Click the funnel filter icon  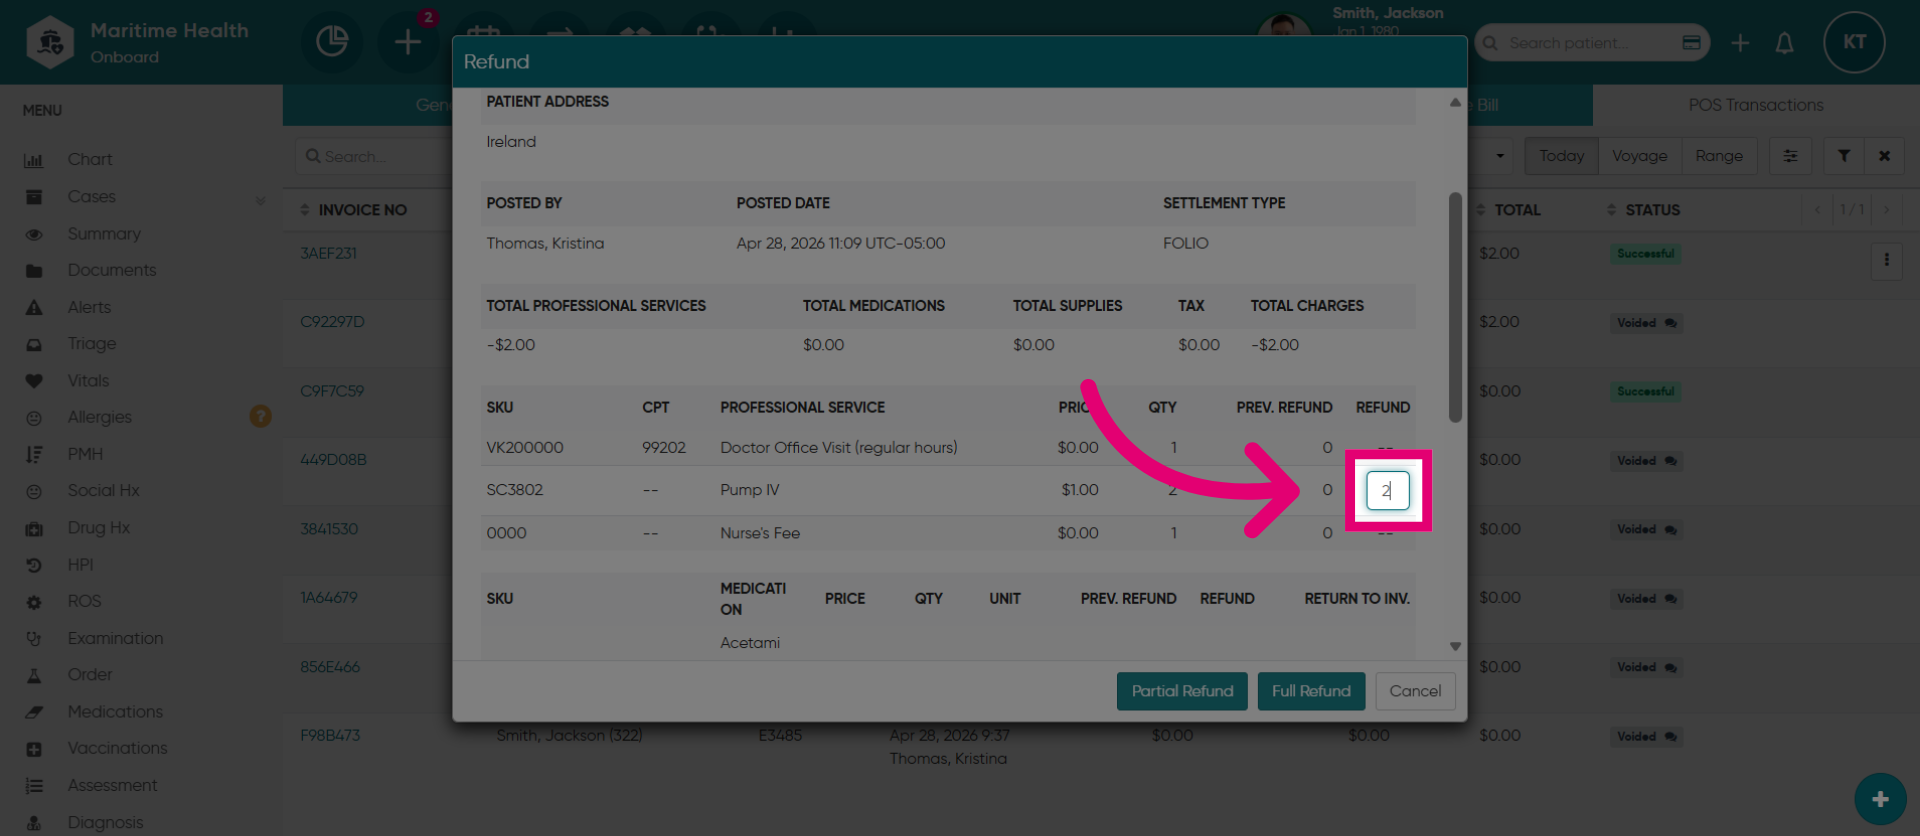(x=1843, y=156)
